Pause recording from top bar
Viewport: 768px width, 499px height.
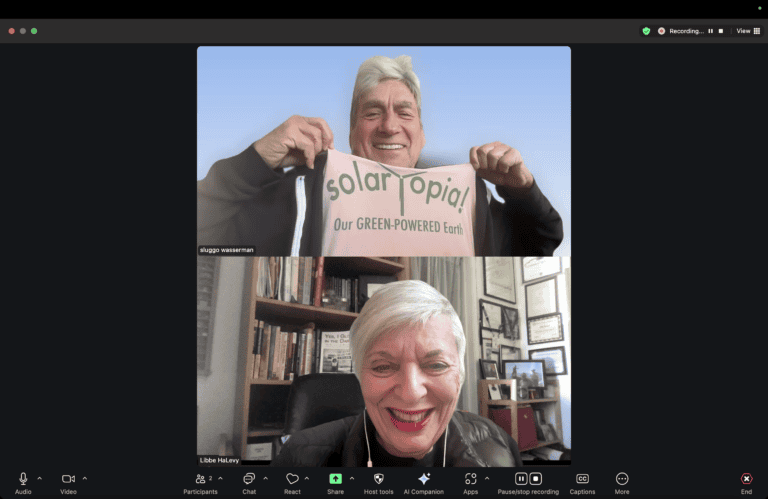[x=710, y=31]
